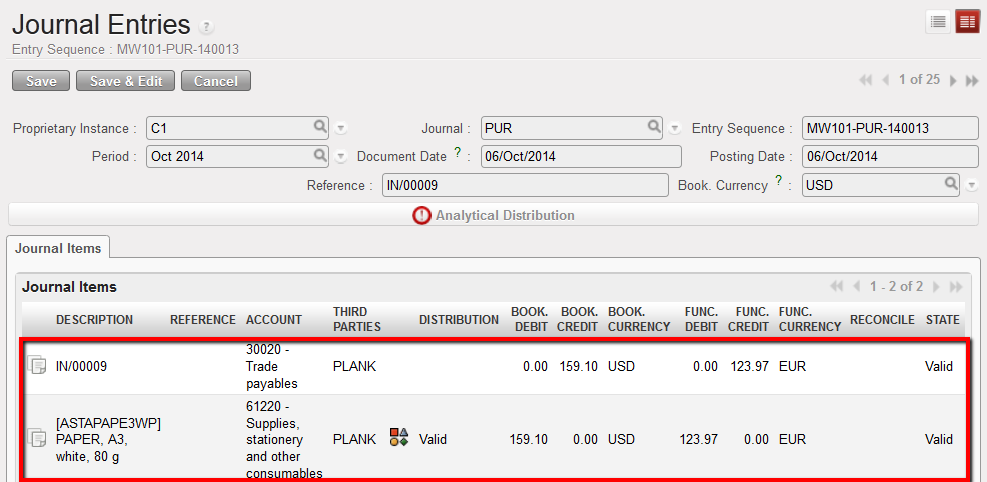Click Save & Edit button
The height and width of the screenshot is (482, 987).
tap(125, 81)
